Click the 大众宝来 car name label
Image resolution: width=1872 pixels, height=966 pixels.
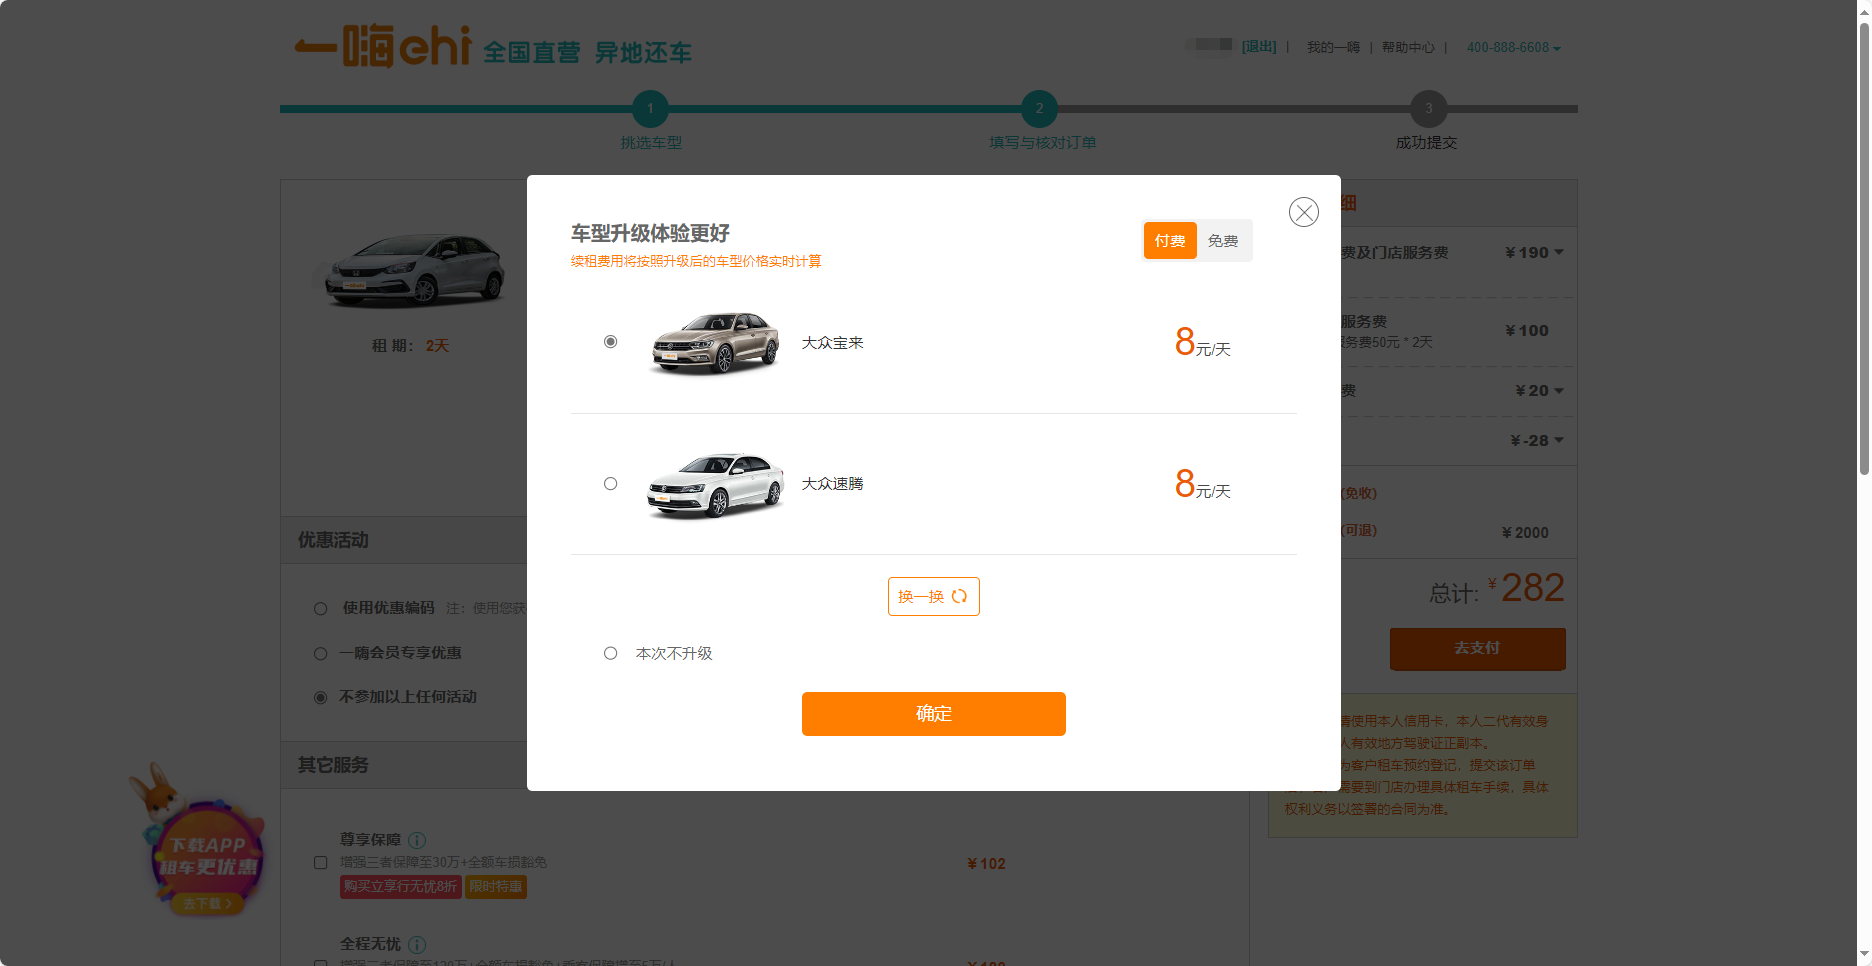tap(832, 343)
